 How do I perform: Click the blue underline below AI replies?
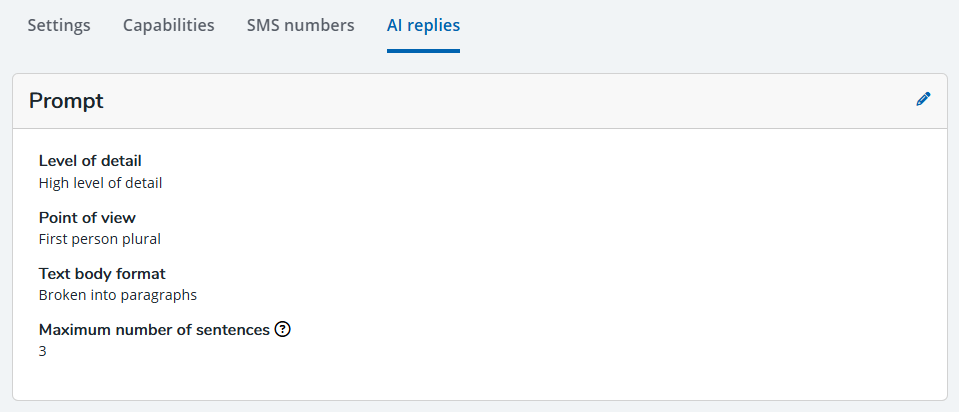pyautogui.click(x=423, y=50)
